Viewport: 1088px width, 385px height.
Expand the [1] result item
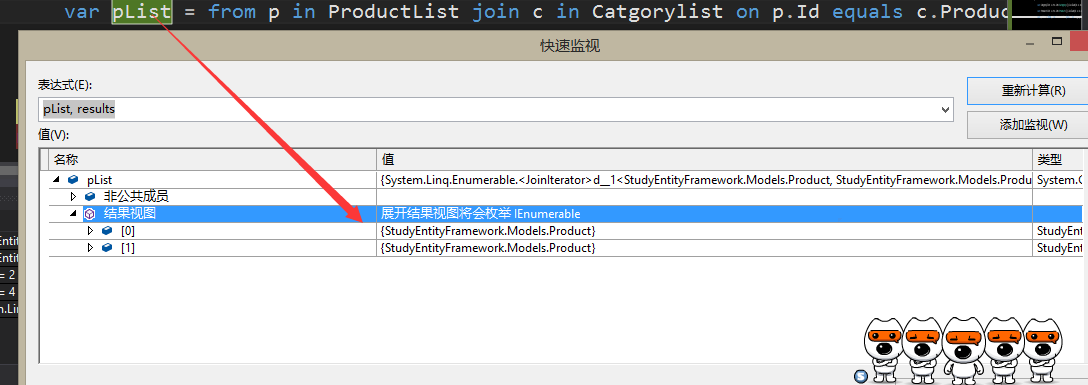point(90,248)
